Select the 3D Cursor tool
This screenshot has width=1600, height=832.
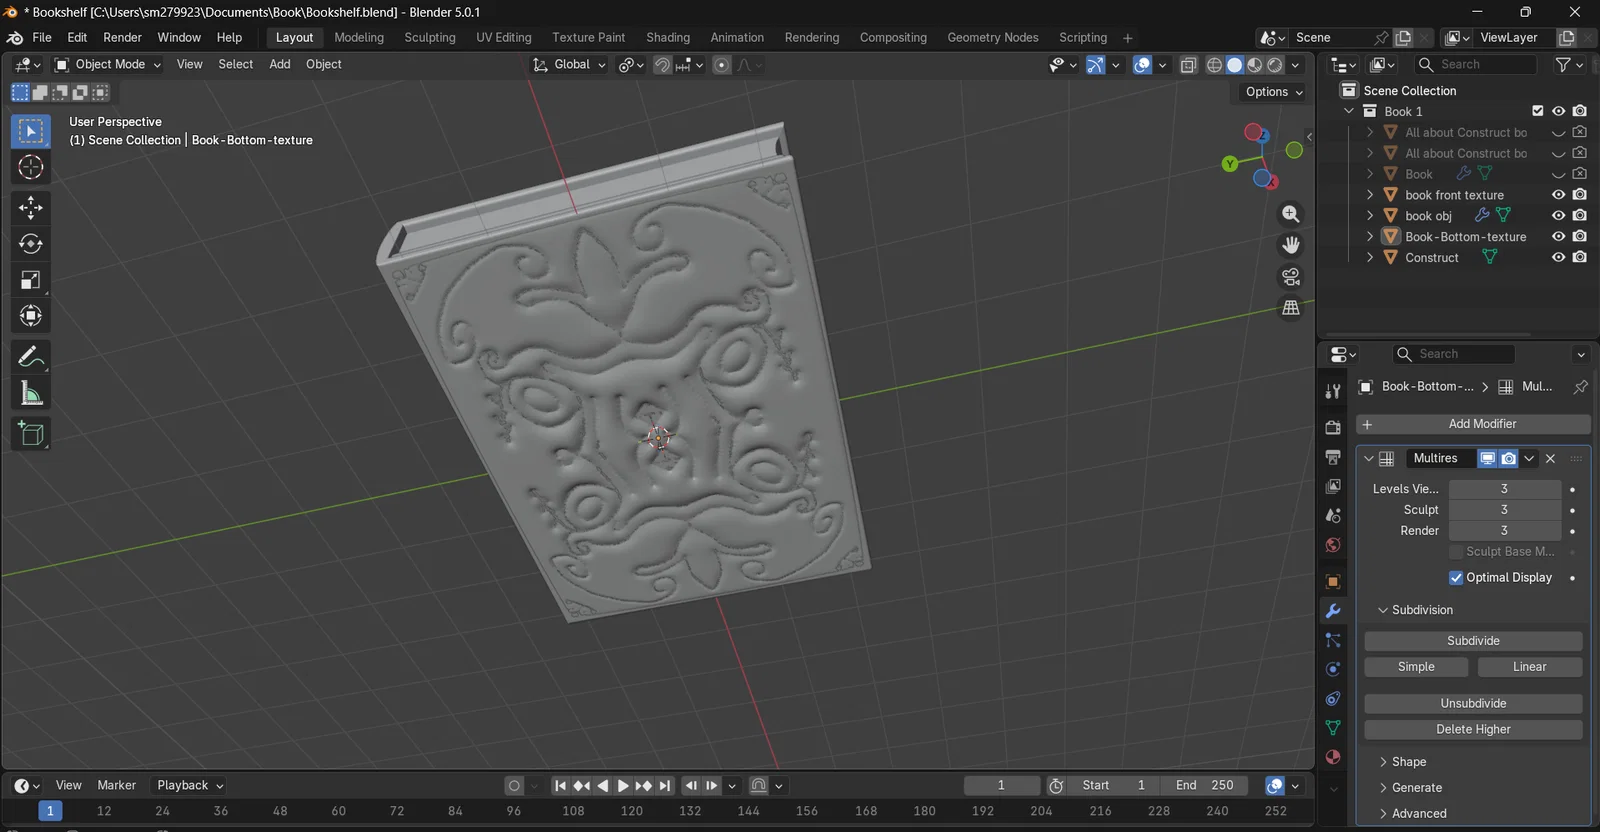(31, 167)
